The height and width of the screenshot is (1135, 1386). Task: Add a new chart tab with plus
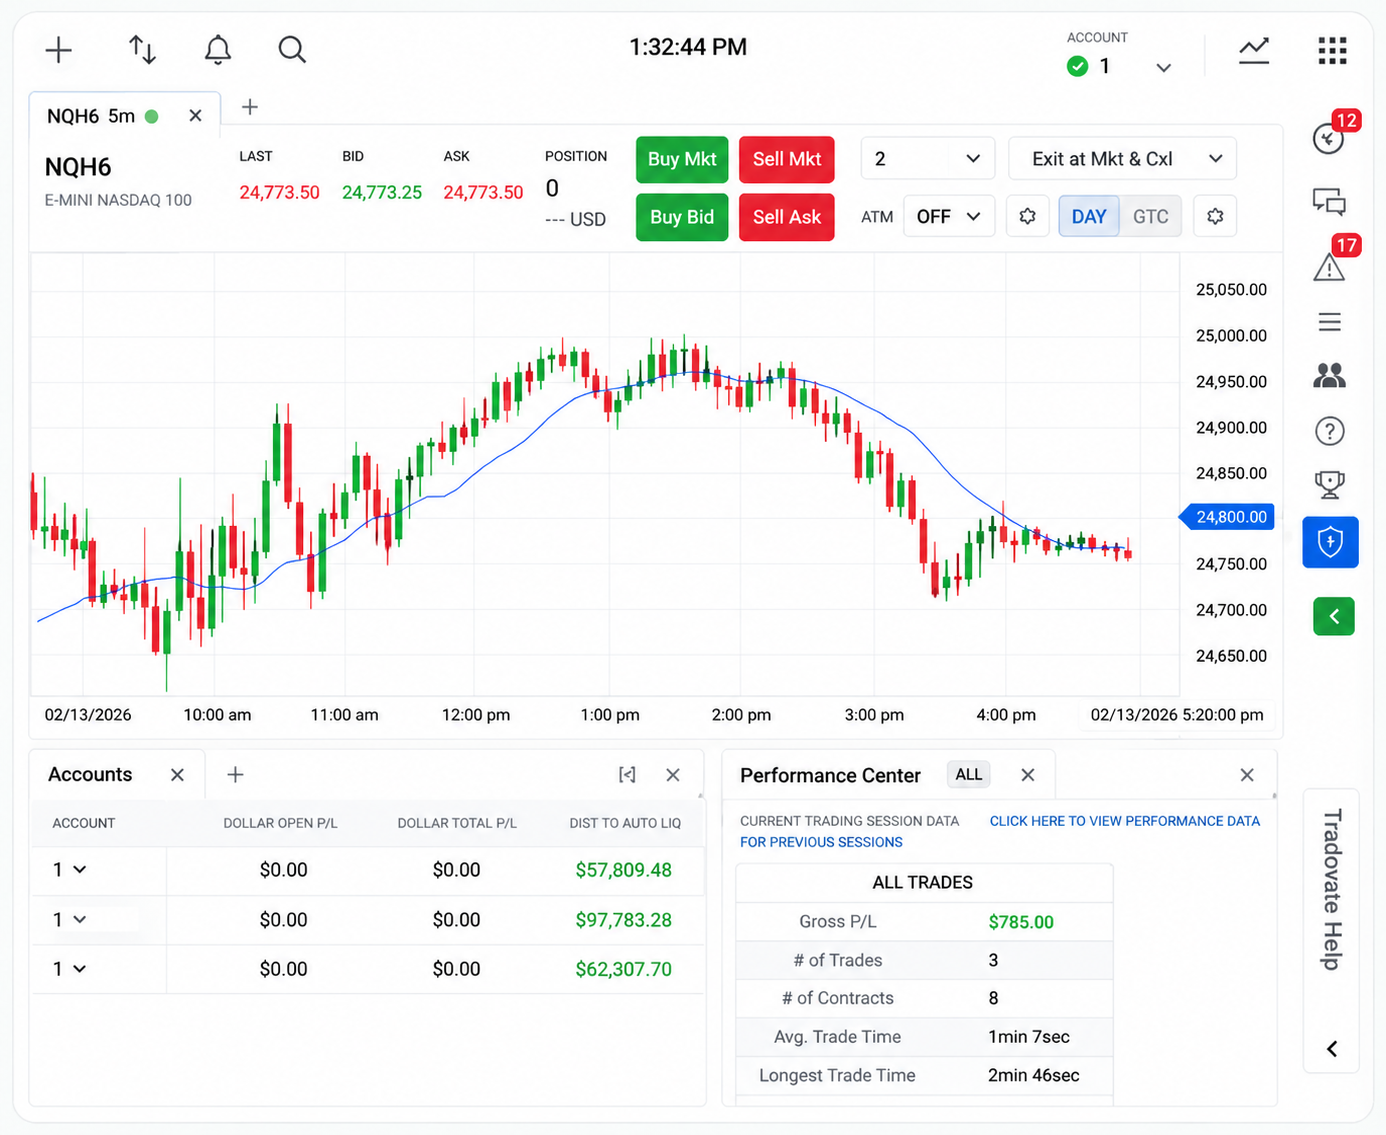coord(250,107)
